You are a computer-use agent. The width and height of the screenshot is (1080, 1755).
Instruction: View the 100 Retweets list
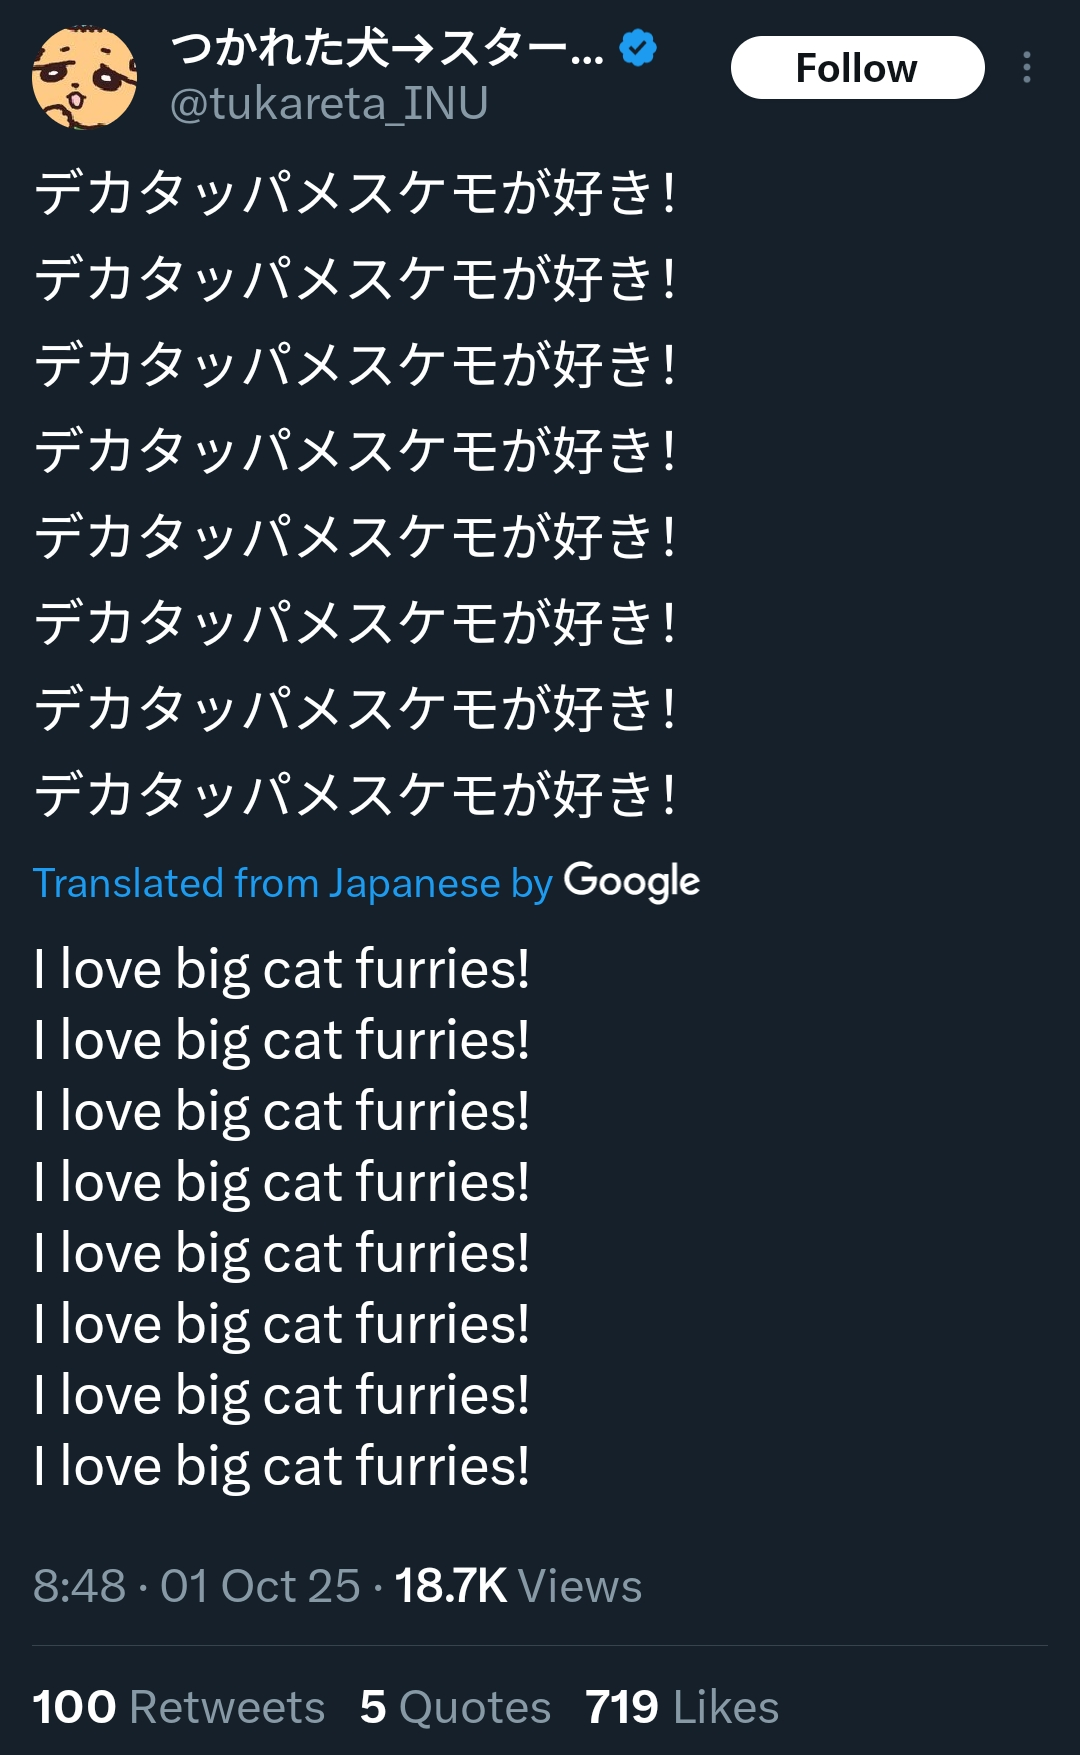tap(178, 1707)
